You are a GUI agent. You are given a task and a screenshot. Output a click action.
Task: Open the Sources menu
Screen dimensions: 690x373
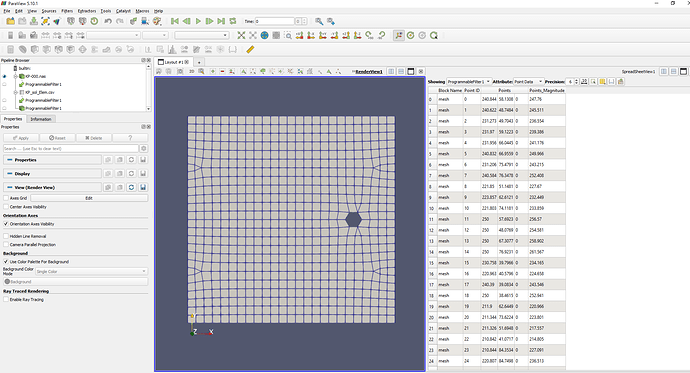(x=49, y=11)
